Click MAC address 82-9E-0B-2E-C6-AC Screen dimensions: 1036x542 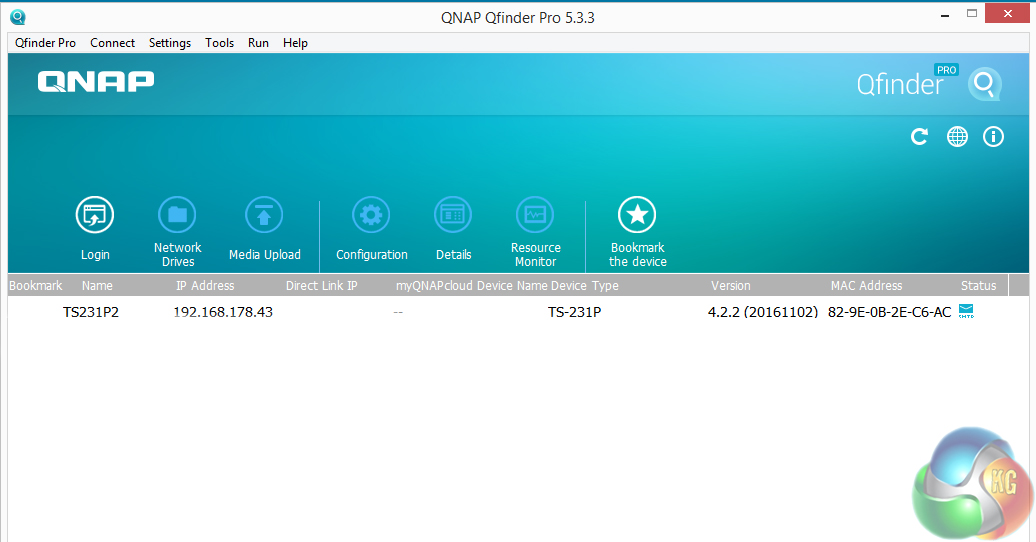889,312
